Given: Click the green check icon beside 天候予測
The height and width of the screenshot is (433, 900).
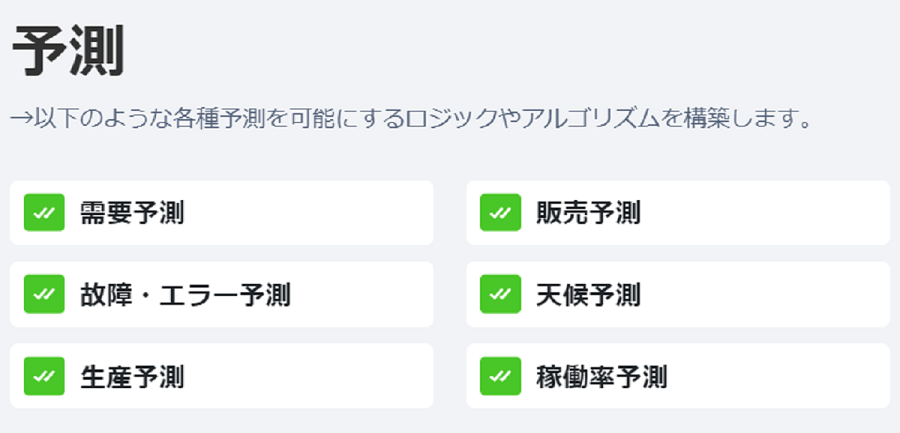Looking at the screenshot, I should tap(501, 294).
